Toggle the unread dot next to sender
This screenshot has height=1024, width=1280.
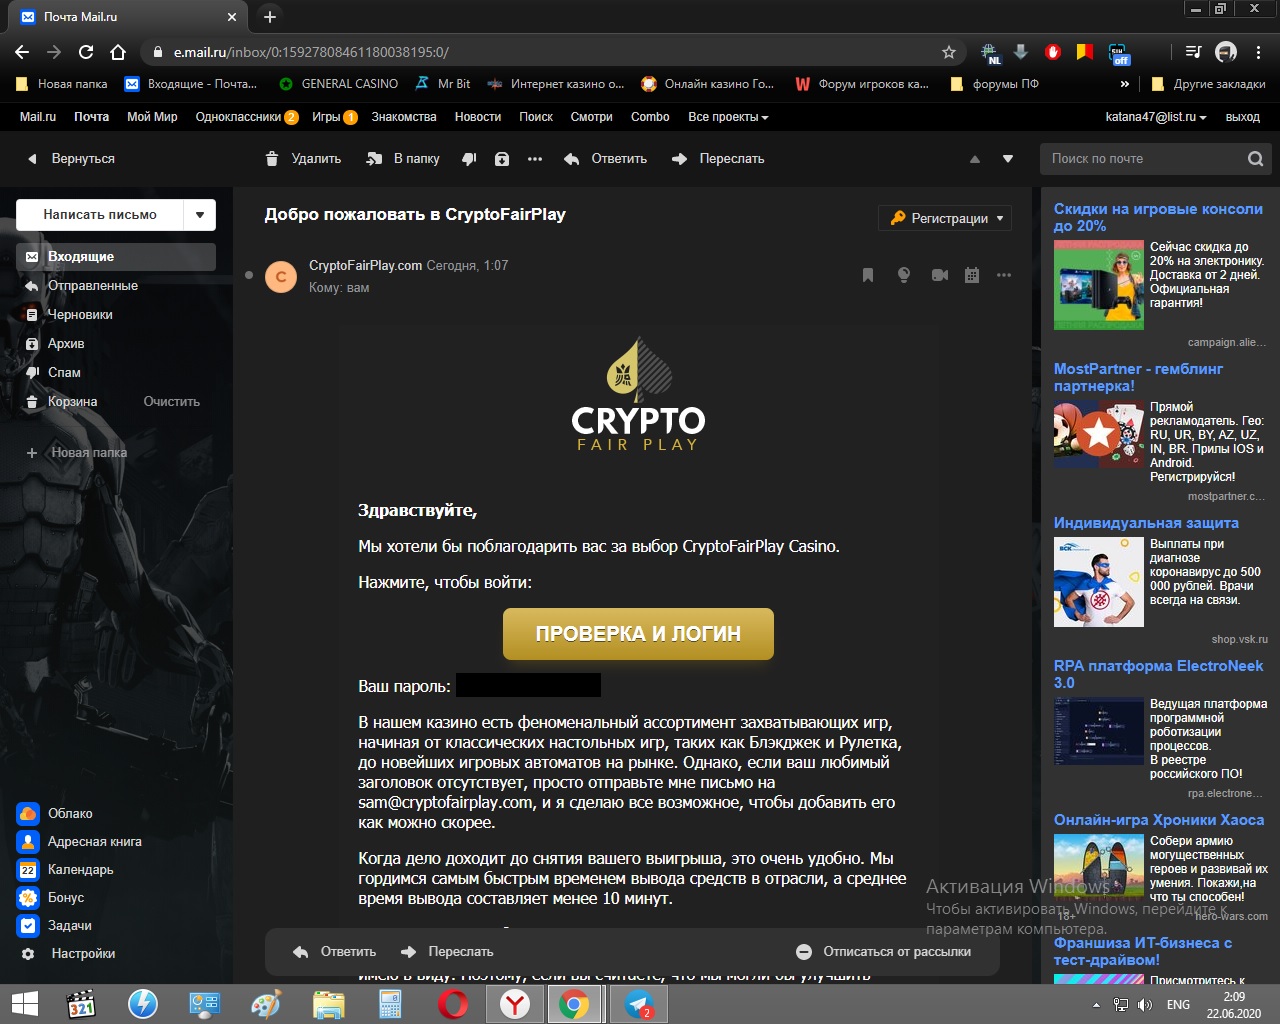pyautogui.click(x=249, y=275)
